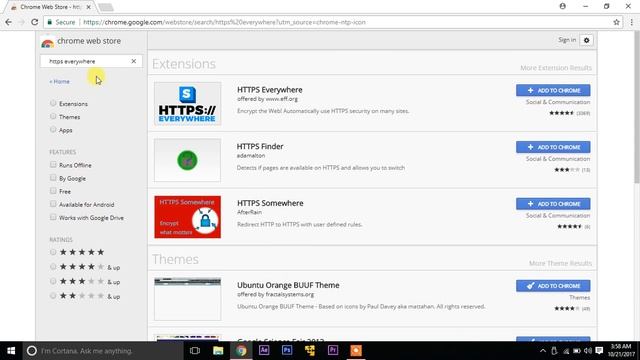This screenshot has width=640, height=360.
Task: Click the Chrome Web Store browser tab
Action: pos(51,7)
